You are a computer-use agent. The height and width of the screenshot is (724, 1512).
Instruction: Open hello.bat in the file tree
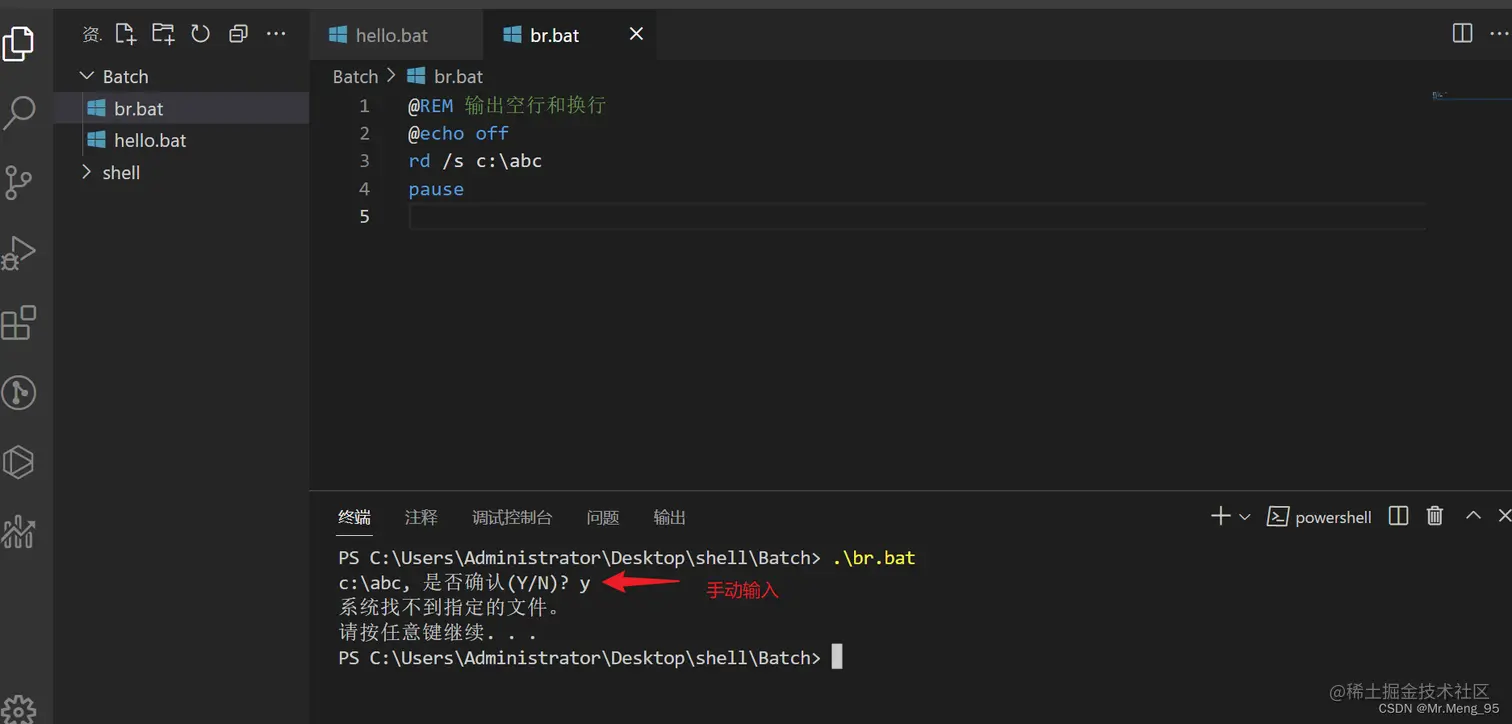(182, 141)
